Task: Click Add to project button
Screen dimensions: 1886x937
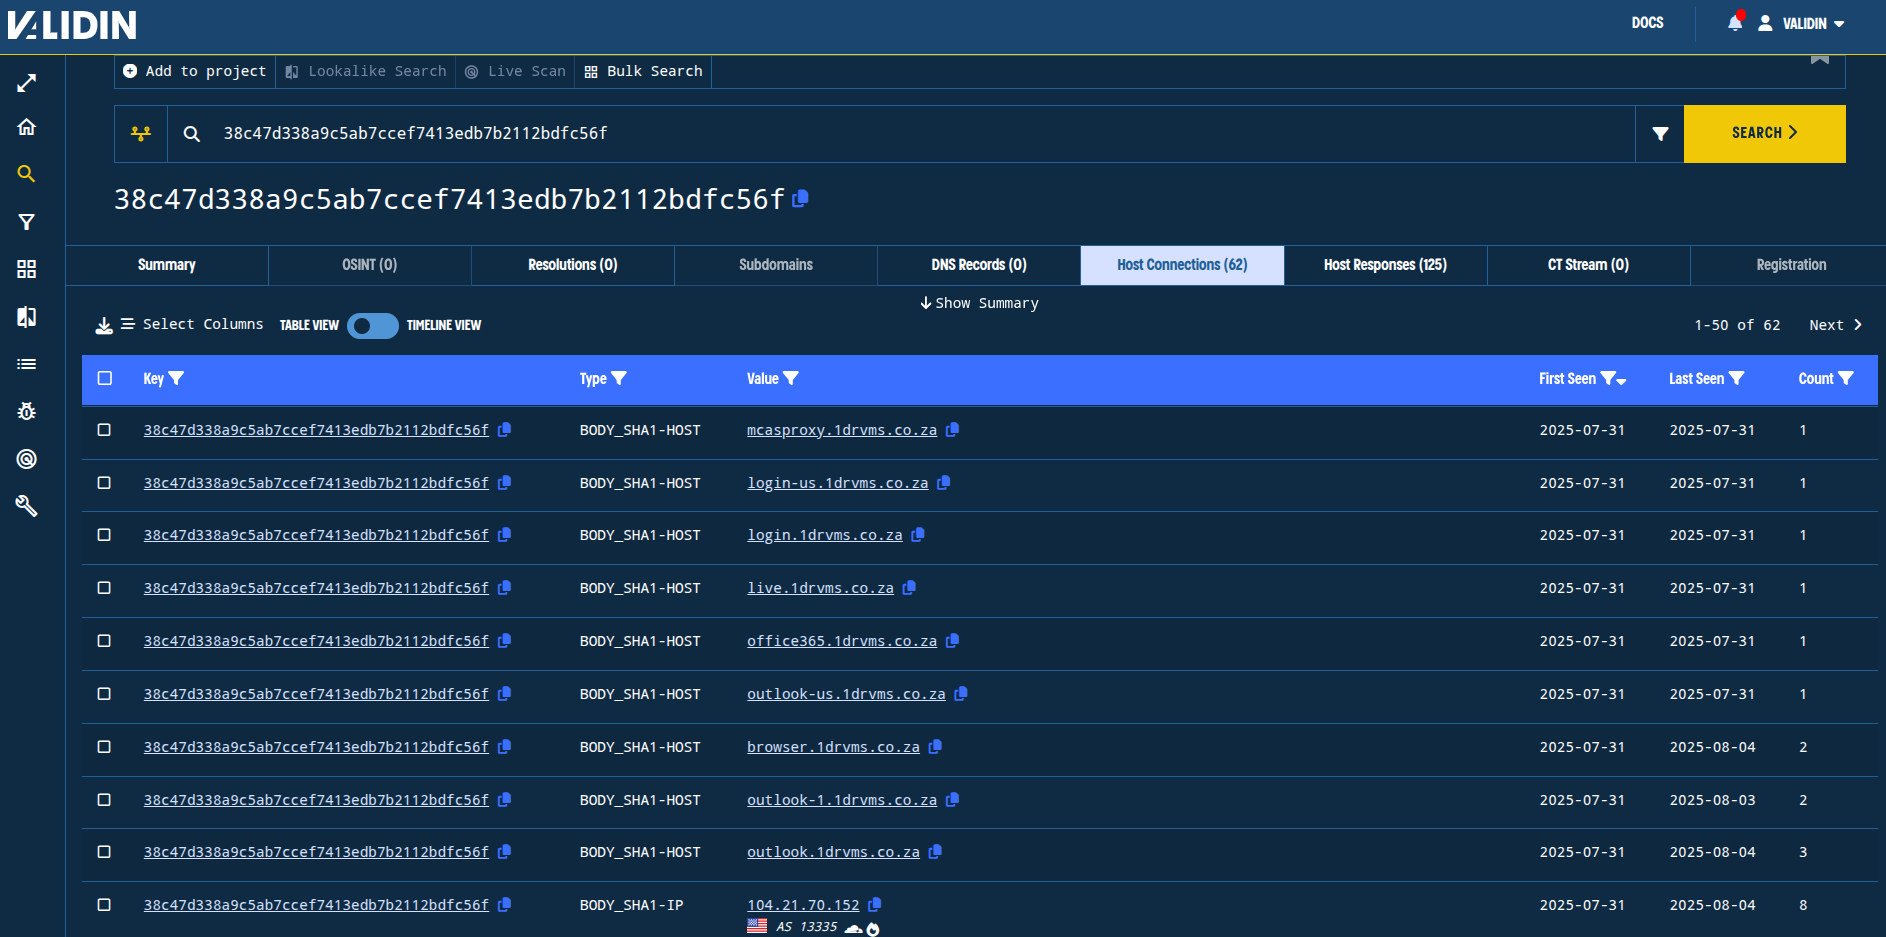Action: tap(195, 71)
